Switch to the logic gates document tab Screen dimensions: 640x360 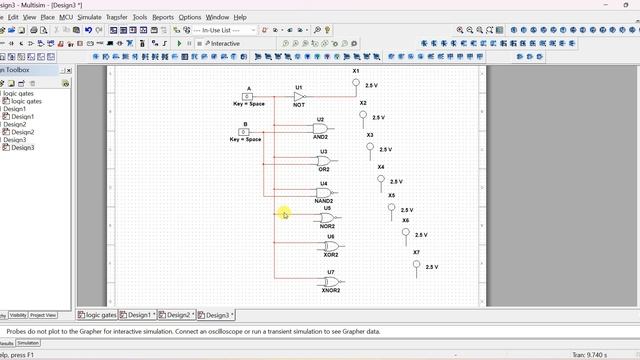tap(97, 315)
